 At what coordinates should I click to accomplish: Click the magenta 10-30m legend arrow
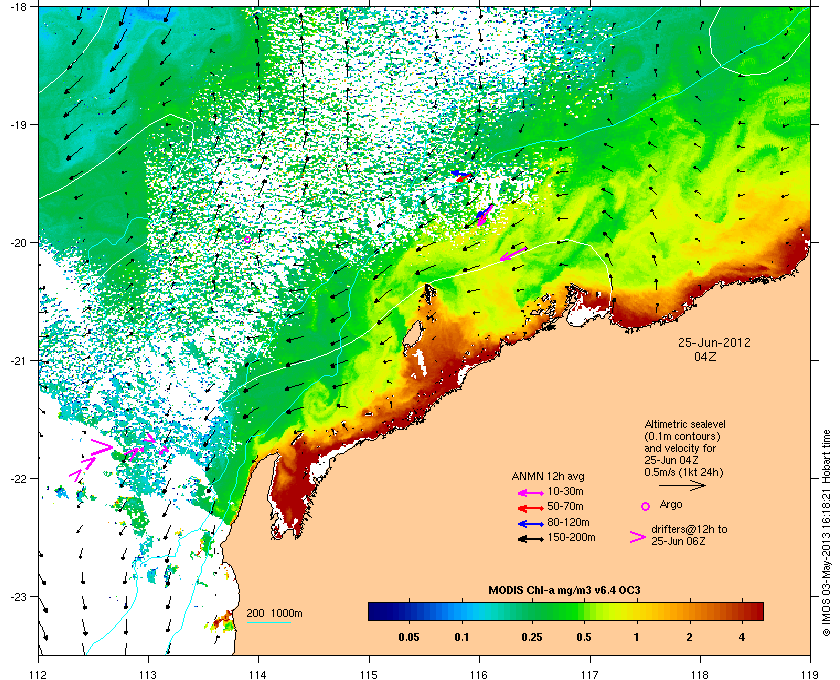click(x=531, y=492)
